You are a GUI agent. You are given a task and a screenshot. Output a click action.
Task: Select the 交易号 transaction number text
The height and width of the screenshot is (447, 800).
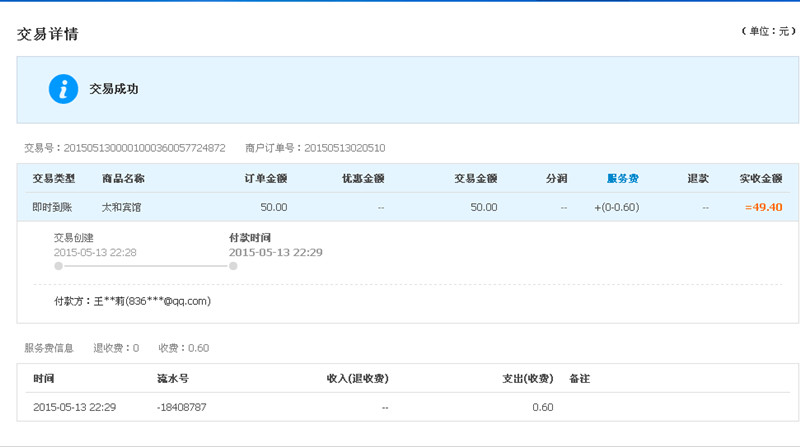click(x=144, y=148)
